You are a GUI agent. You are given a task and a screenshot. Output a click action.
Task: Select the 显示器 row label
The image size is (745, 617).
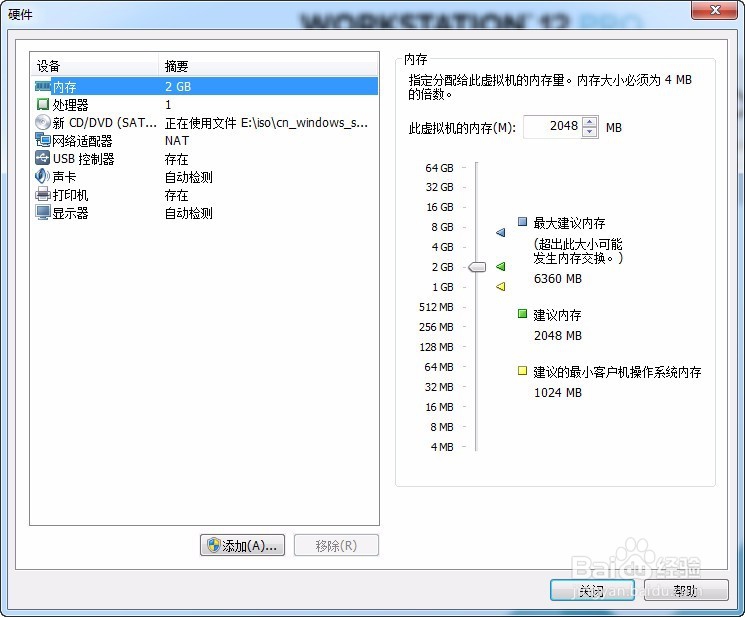click(x=70, y=213)
